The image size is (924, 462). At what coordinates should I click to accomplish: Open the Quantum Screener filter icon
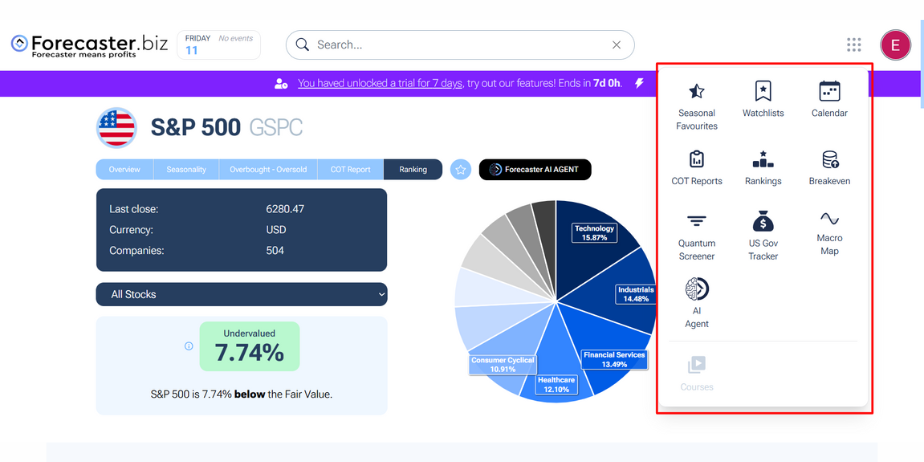[697, 221]
